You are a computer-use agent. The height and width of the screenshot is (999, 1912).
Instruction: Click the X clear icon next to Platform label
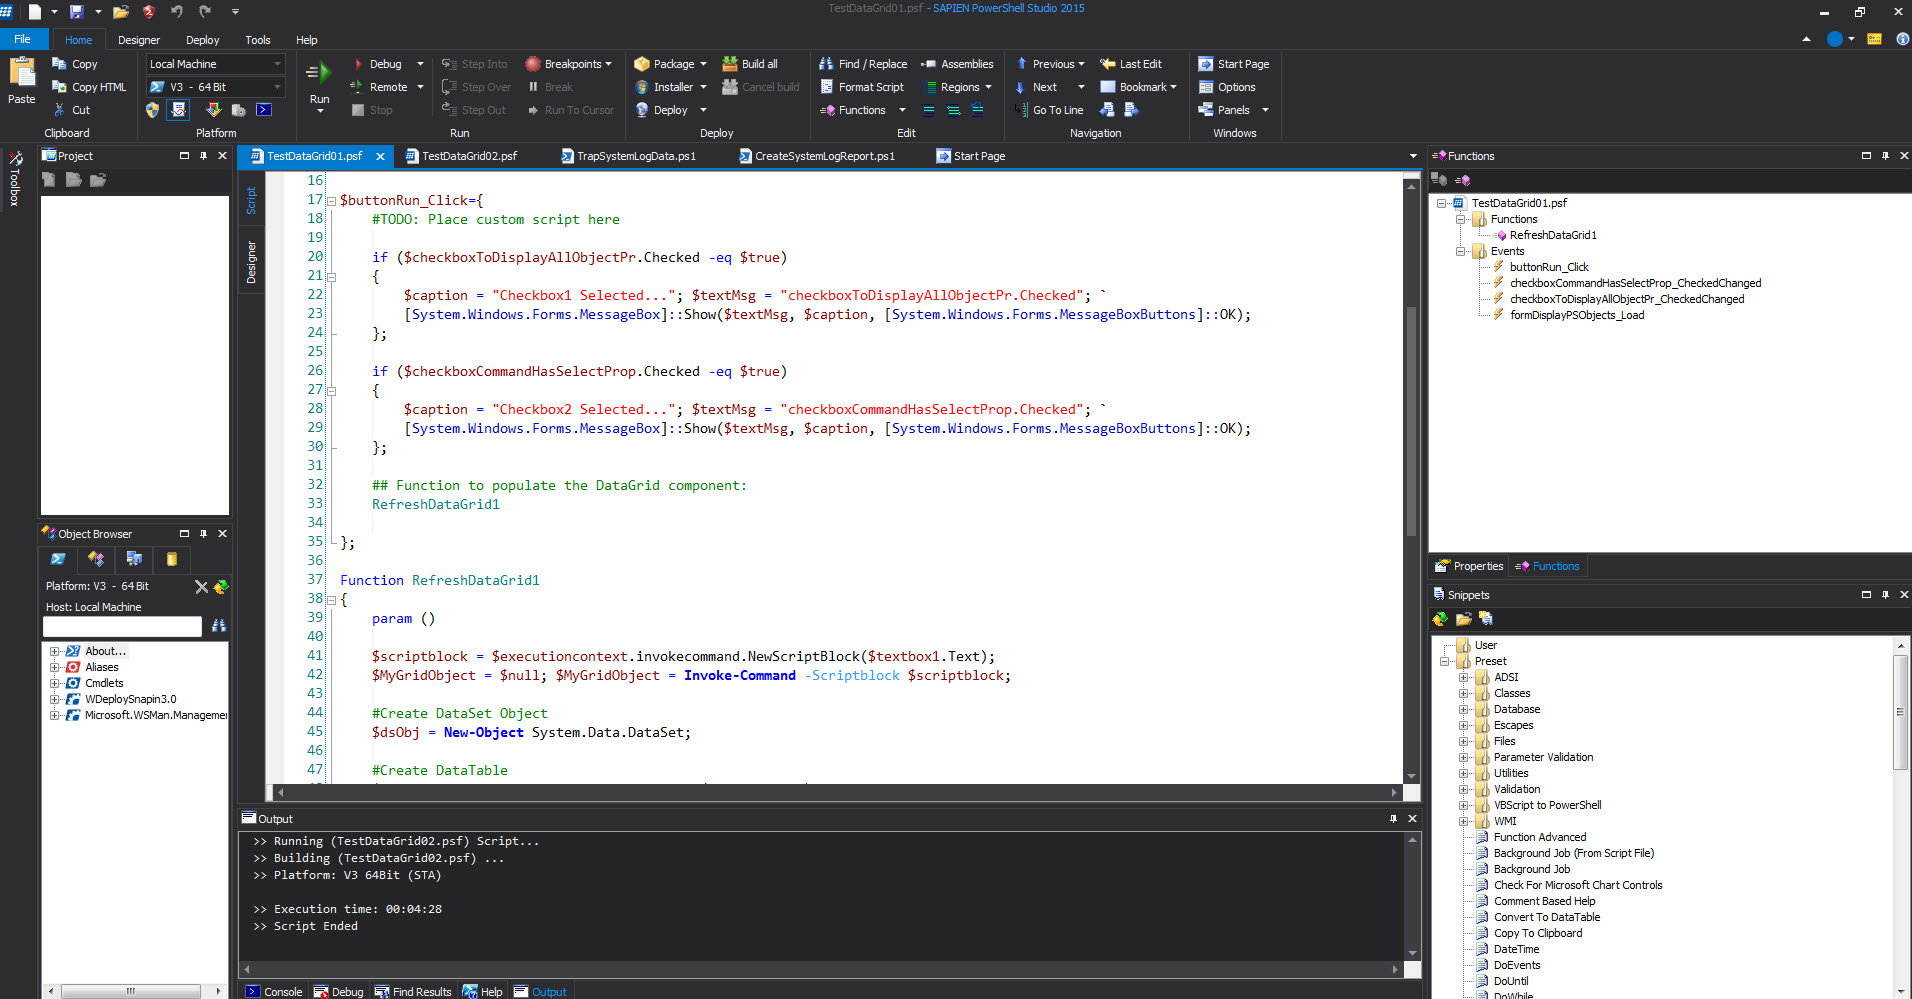coord(201,587)
